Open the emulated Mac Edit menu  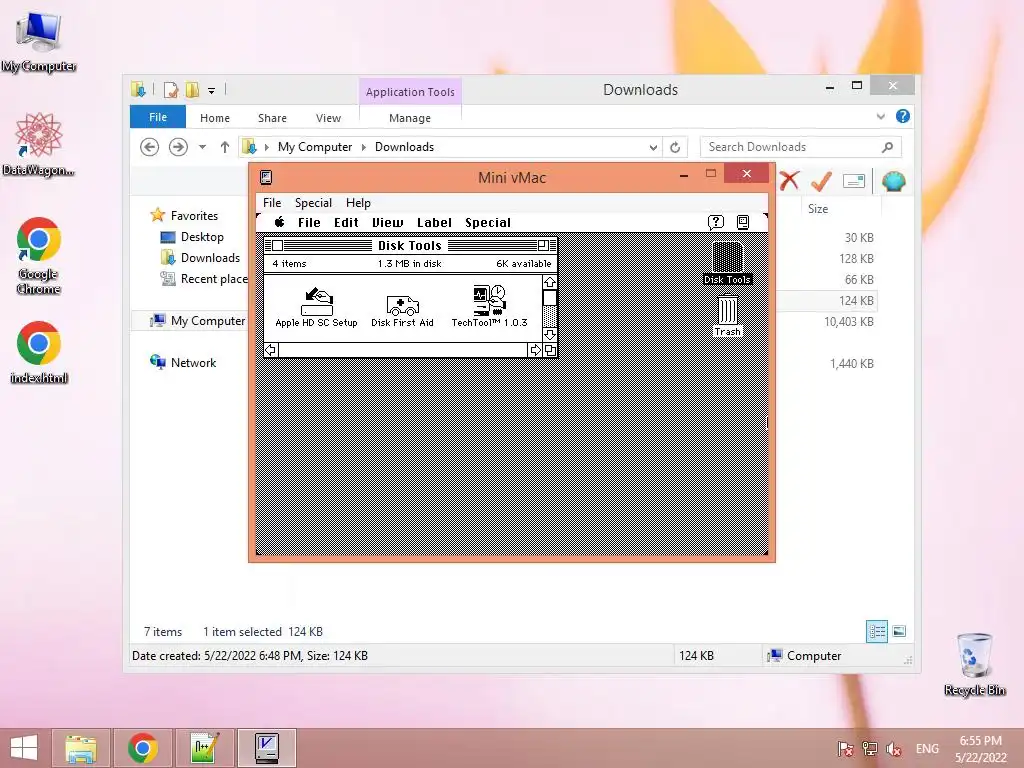click(346, 223)
